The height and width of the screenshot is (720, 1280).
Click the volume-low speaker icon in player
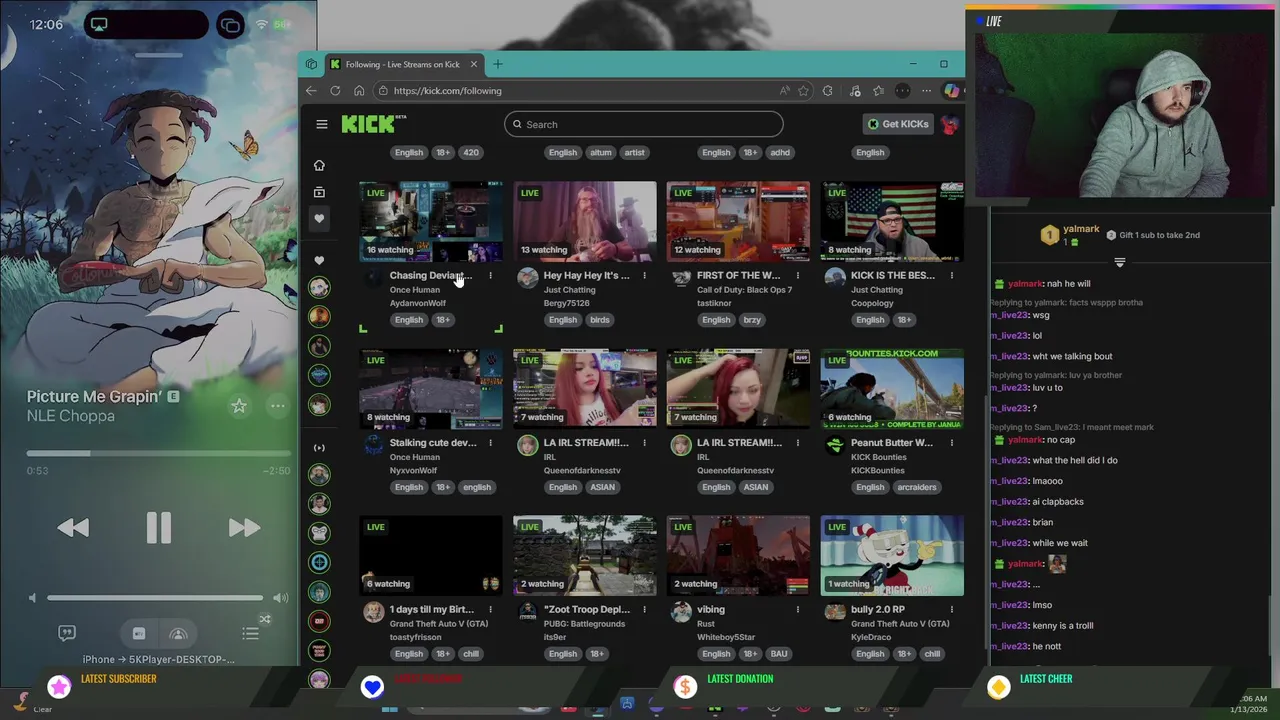[32, 598]
